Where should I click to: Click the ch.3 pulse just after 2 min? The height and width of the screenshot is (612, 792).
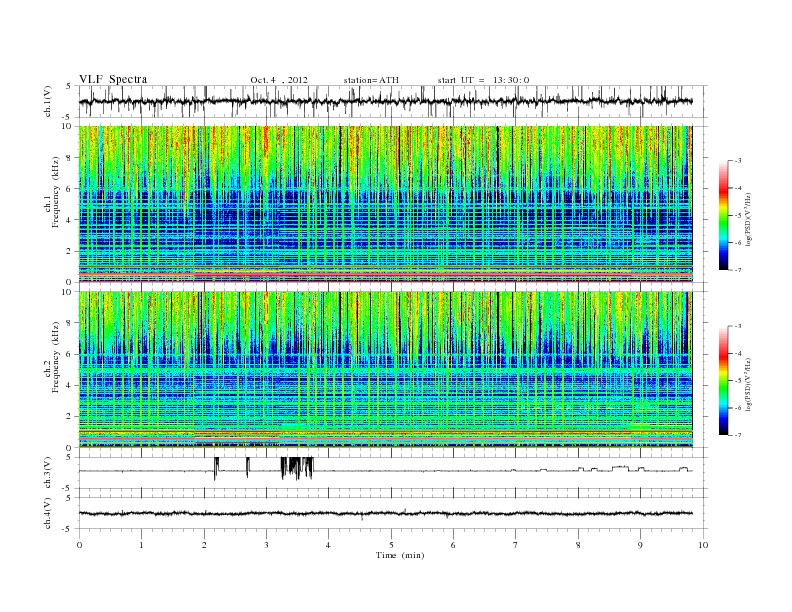click(216, 468)
